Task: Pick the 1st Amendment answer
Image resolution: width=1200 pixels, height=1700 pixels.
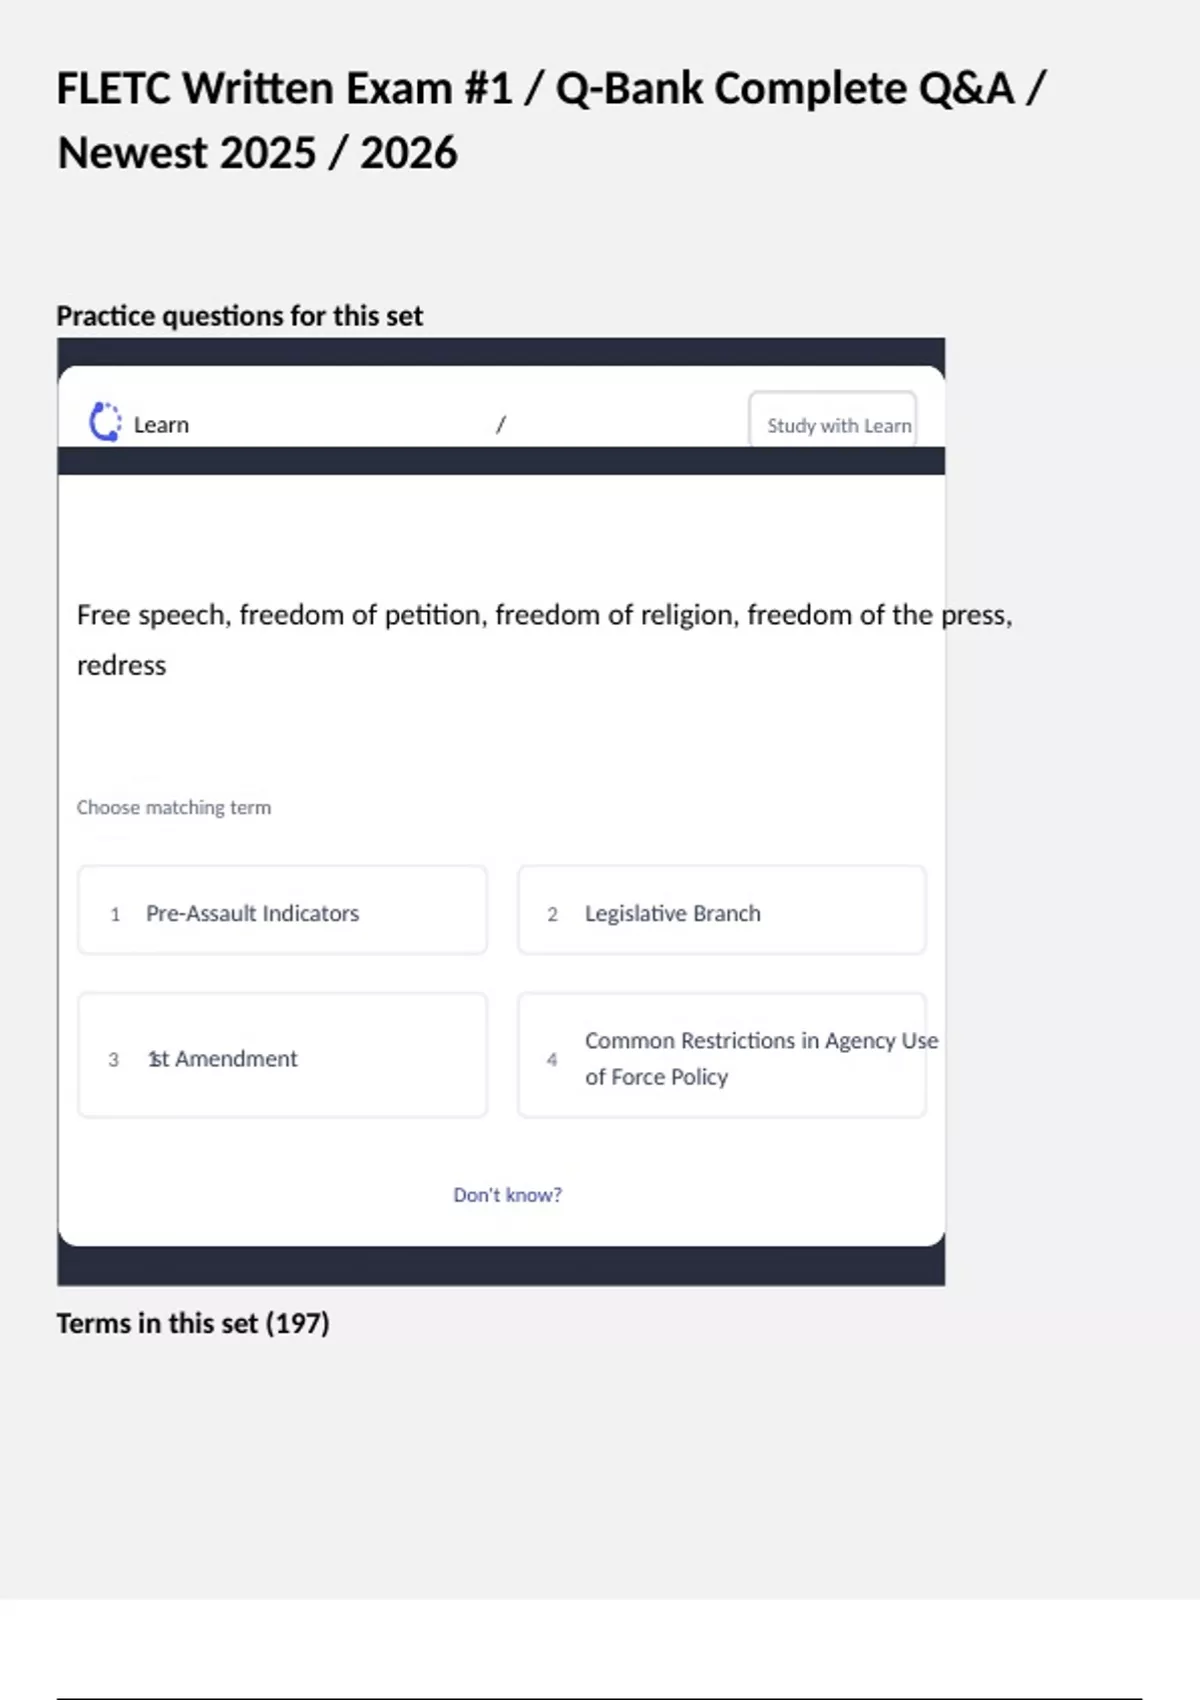Action: pos(282,1056)
